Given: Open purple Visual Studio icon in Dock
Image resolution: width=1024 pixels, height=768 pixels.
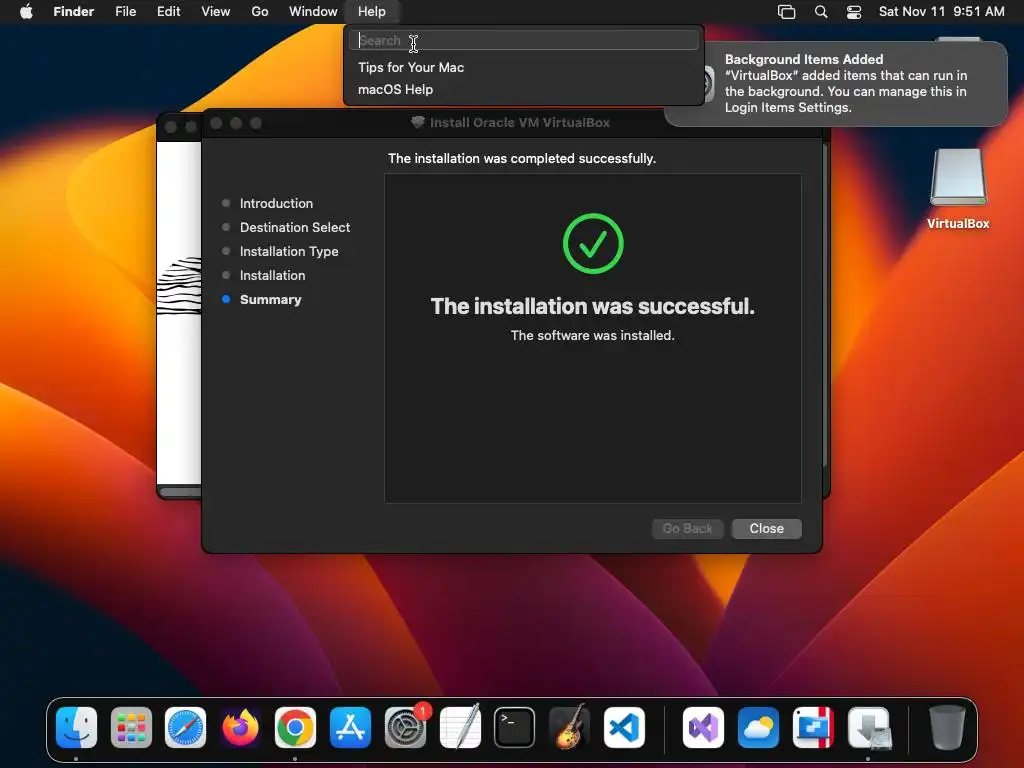Looking at the screenshot, I should point(703,727).
